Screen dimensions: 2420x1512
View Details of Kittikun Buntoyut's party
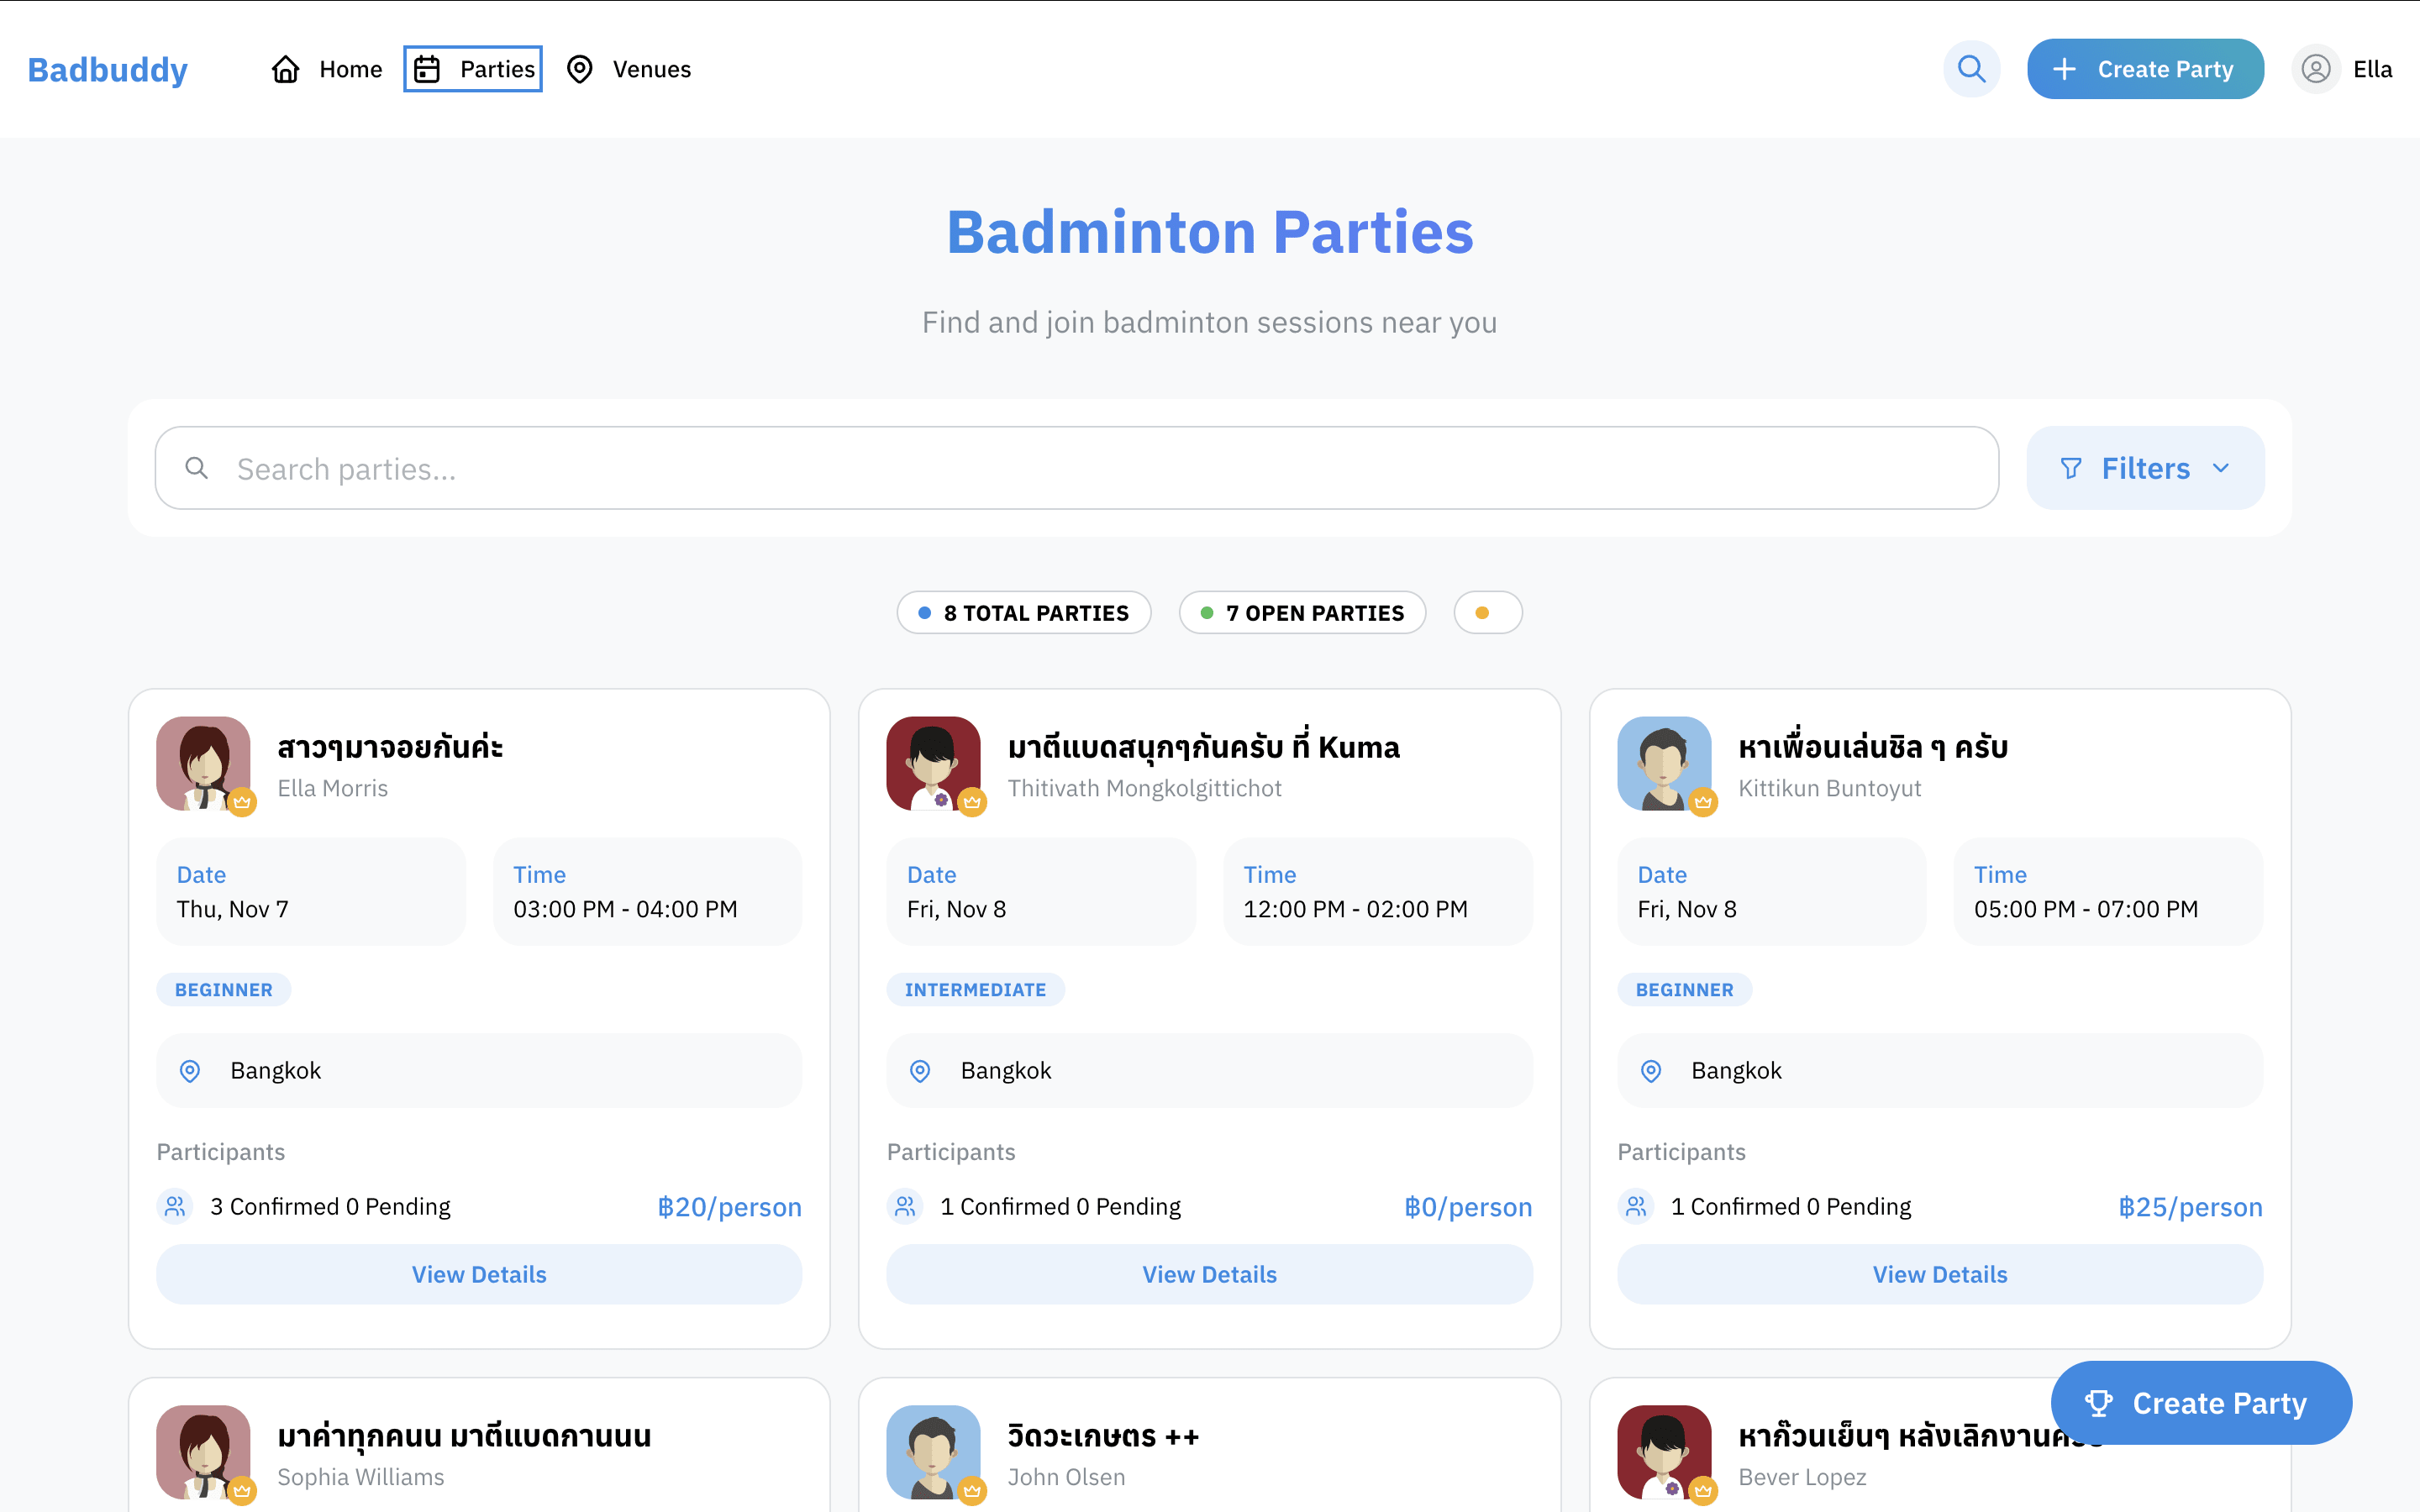point(1939,1274)
